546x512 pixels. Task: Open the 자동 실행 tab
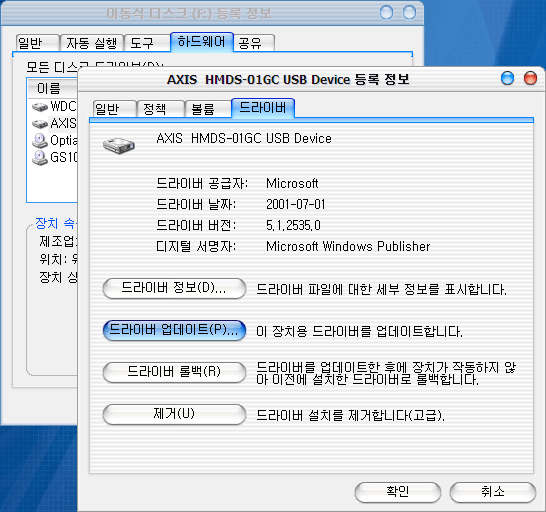pyautogui.click(x=92, y=43)
